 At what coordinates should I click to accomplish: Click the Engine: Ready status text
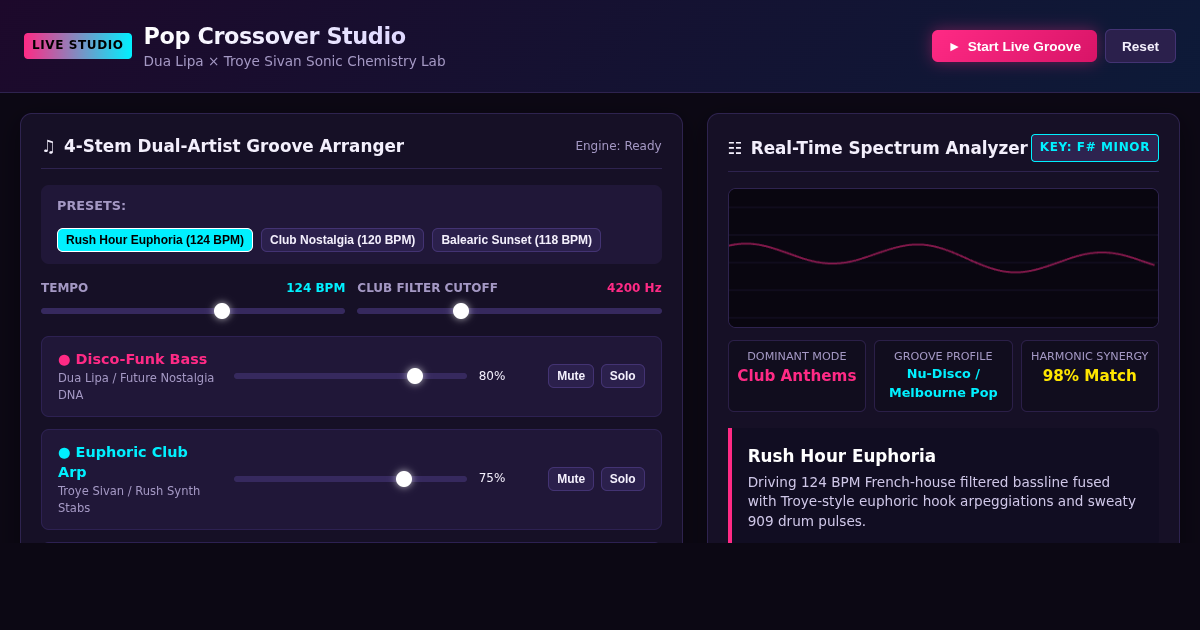[x=618, y=146]
